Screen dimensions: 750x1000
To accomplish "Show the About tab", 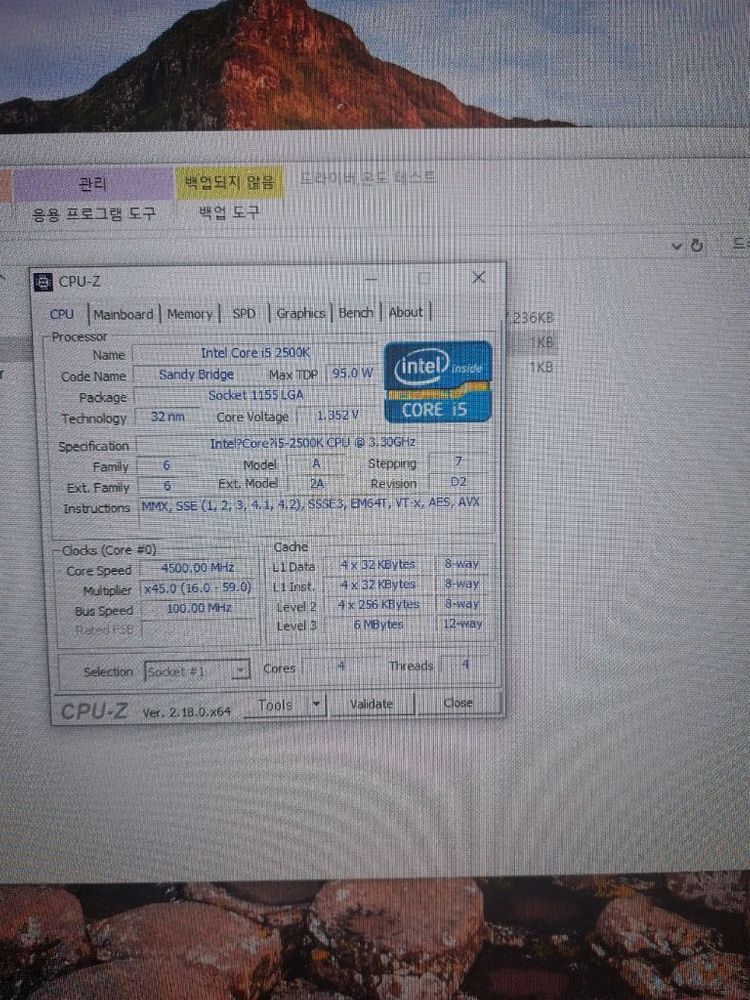I will pos(406,312).
